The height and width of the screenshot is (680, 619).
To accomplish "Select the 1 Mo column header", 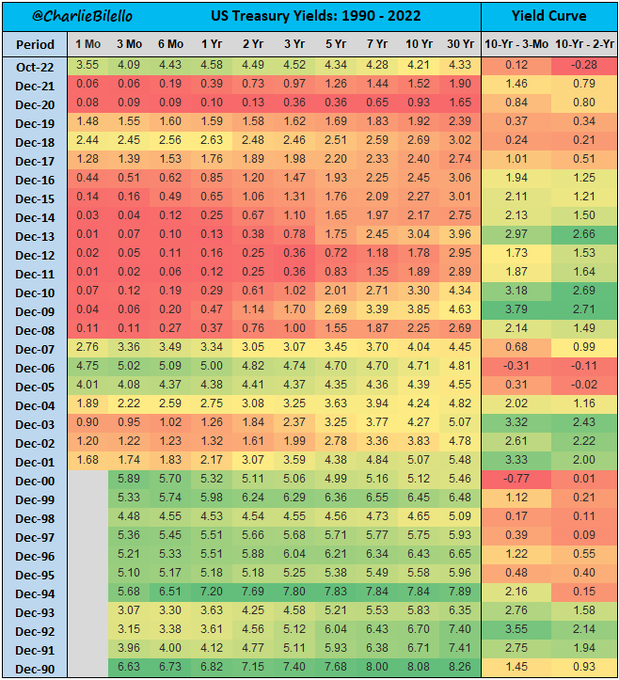I will click(88, 46).
